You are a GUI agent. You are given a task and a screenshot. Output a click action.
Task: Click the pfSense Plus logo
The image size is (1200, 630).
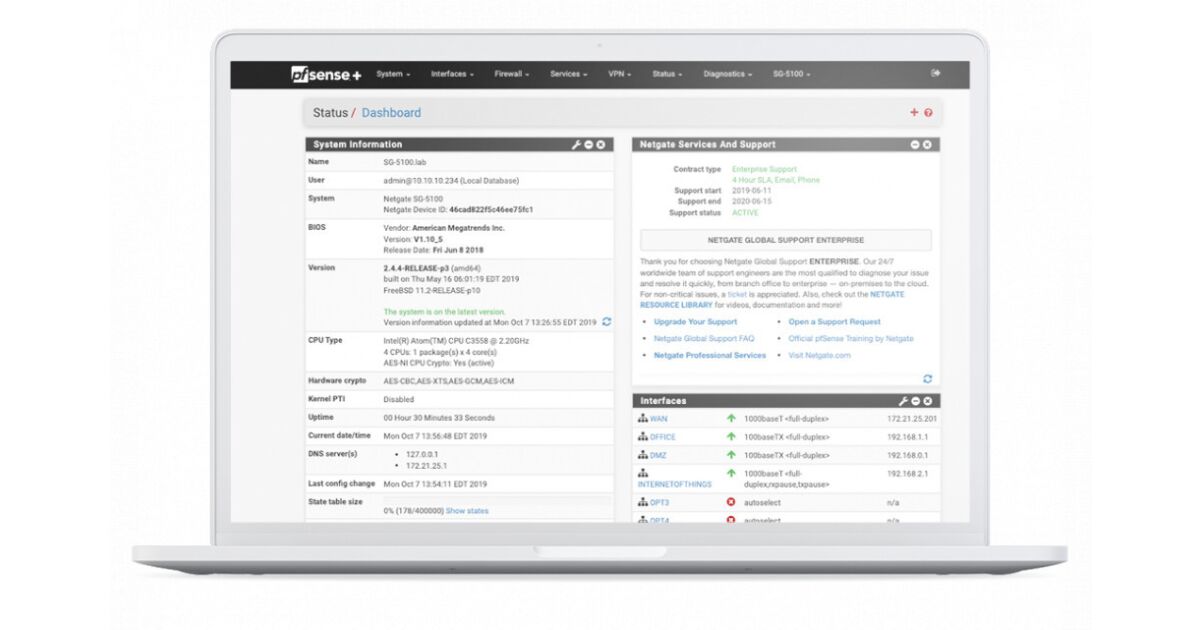point(326,74)
